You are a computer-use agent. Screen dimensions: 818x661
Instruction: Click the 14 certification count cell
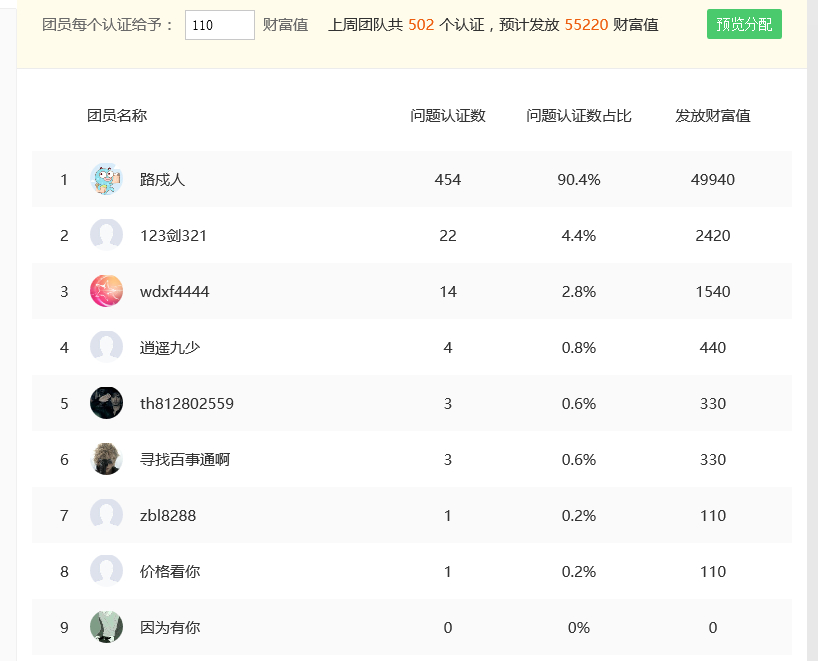[448, 291]
